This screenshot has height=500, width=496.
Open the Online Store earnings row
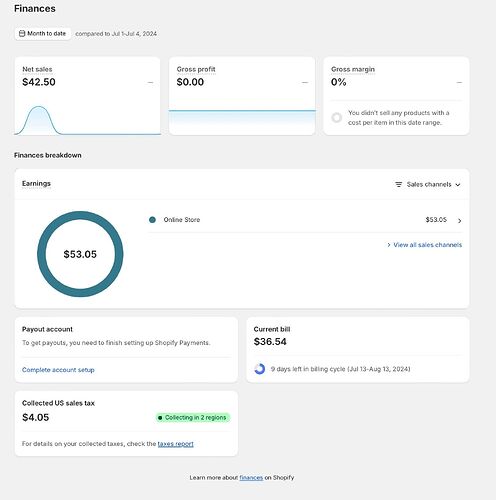coord(305,220)
